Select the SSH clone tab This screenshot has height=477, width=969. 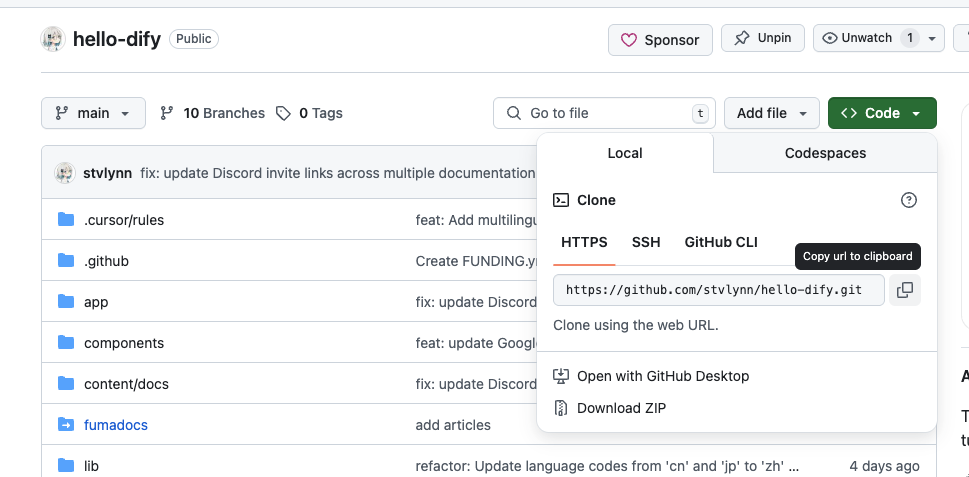coord(645,242)
